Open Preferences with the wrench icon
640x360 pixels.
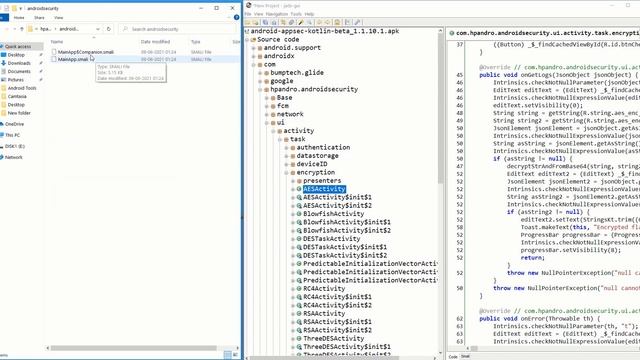357,22
